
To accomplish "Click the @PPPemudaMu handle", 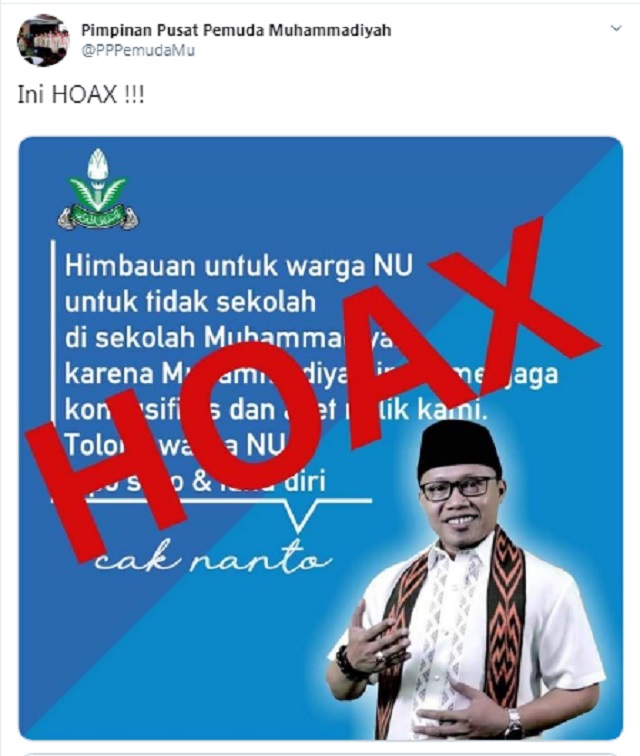I will tap(138, 51).
